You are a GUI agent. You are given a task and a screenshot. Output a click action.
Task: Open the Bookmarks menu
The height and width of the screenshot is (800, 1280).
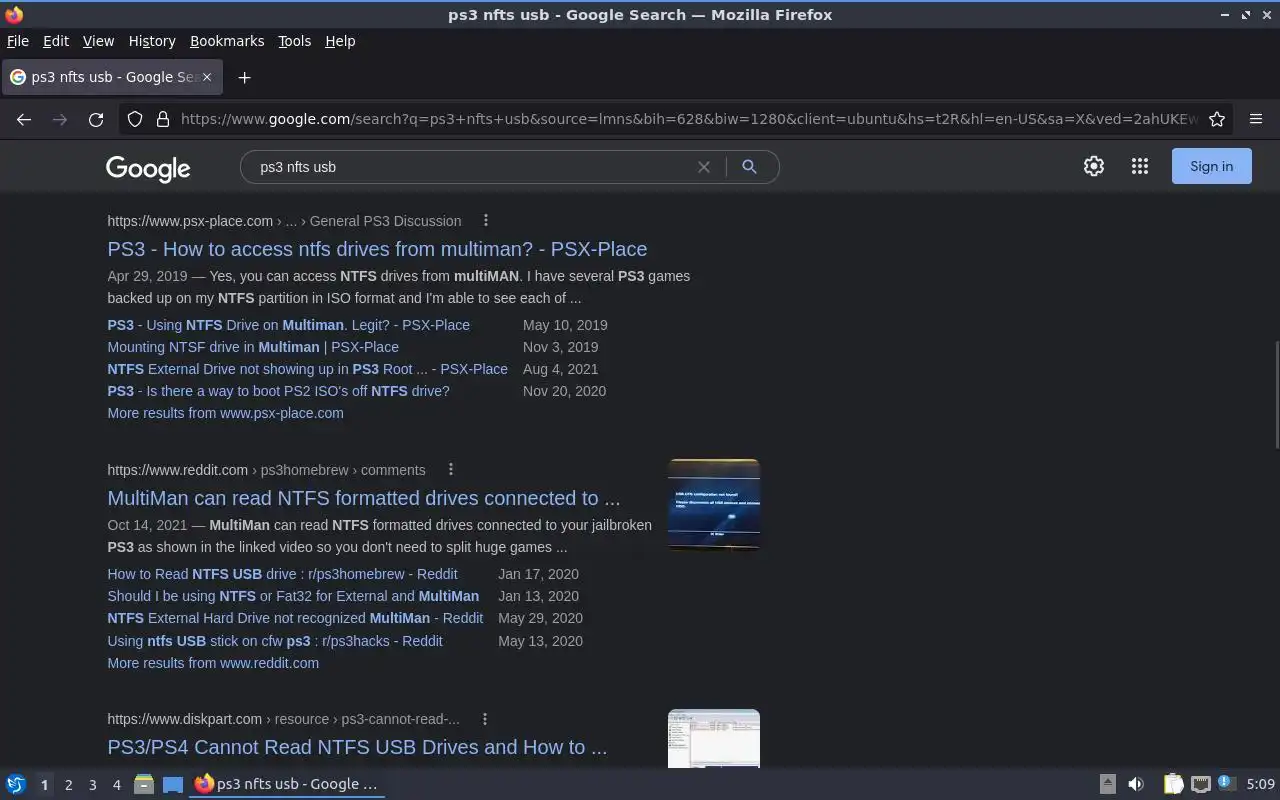[227, 41]
